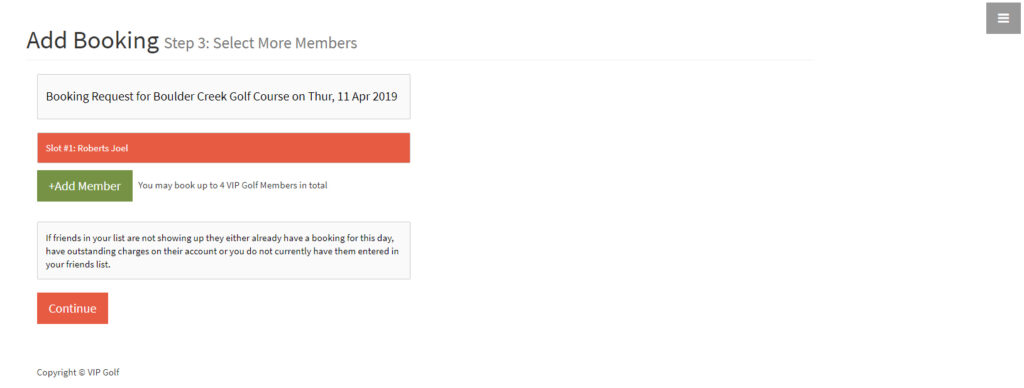Select the Slot #1 Roberts Joel bar

tap(223, 148)
